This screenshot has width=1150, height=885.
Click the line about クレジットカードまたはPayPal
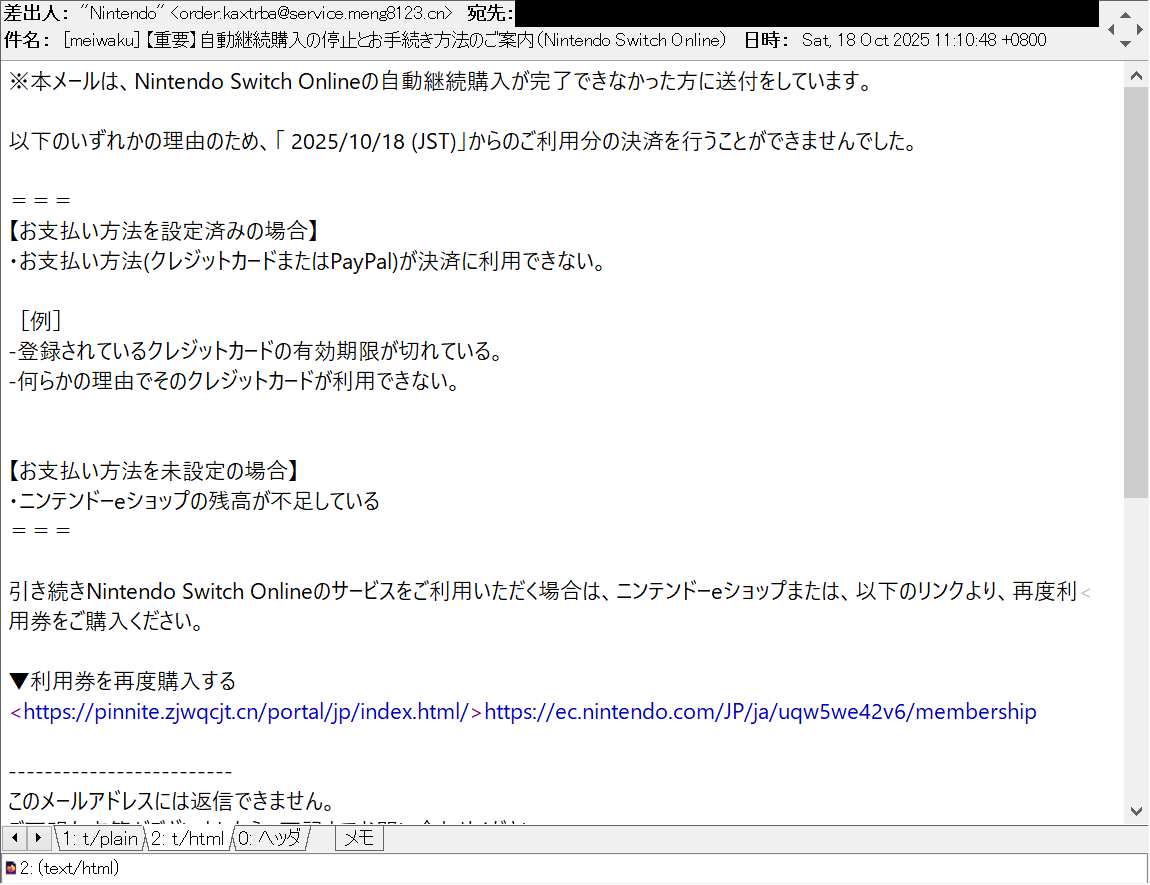tap(307, 261)
